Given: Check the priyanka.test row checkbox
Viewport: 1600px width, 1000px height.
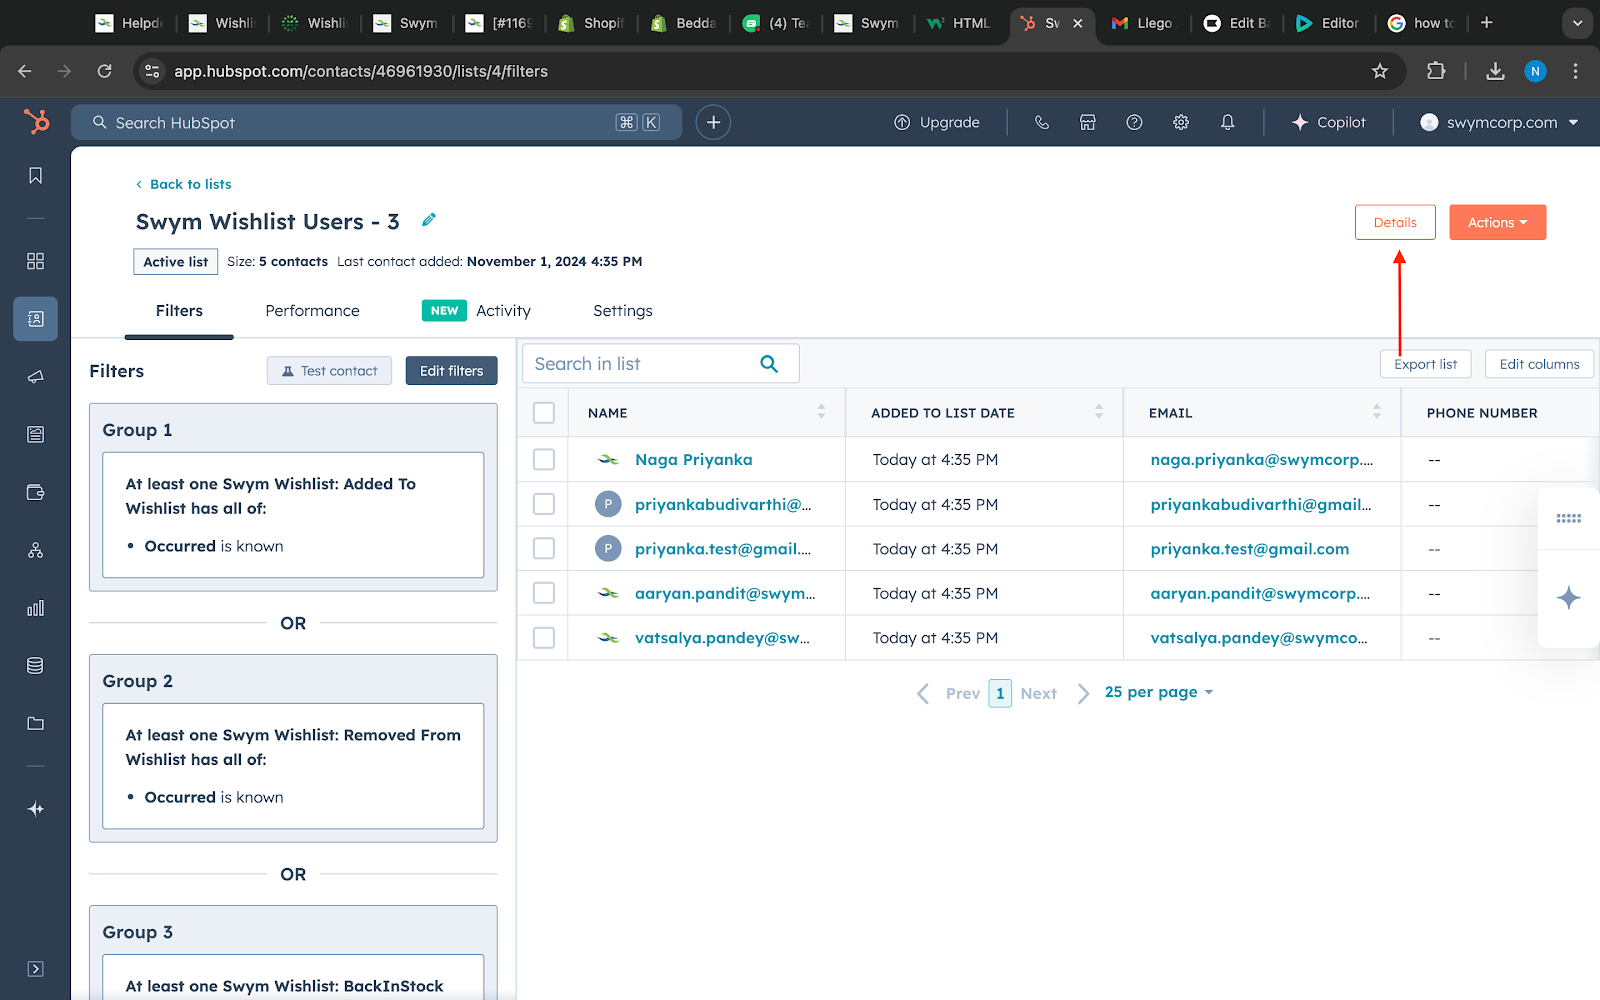Looking at the screenshot, I should tap(544, 548).
